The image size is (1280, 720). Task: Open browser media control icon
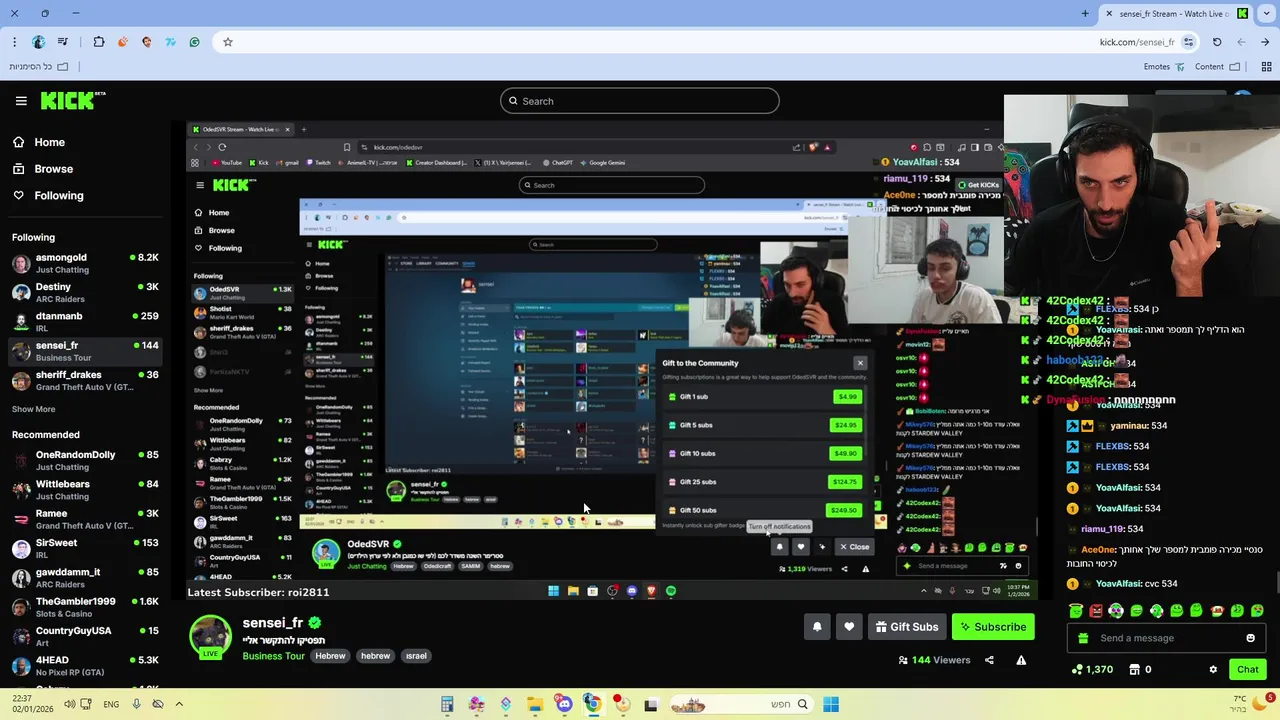(x=63, y=42)
